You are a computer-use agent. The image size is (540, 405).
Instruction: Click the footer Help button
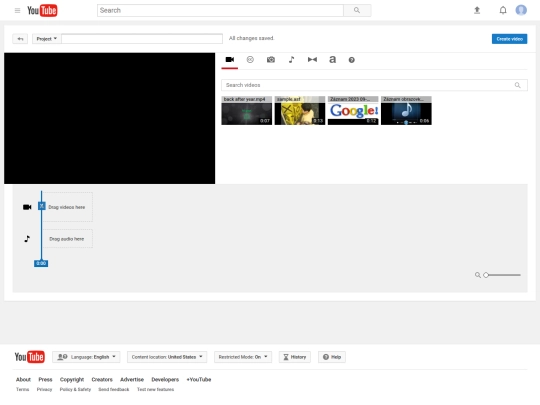pyautogui.click(x=332, y=357)
